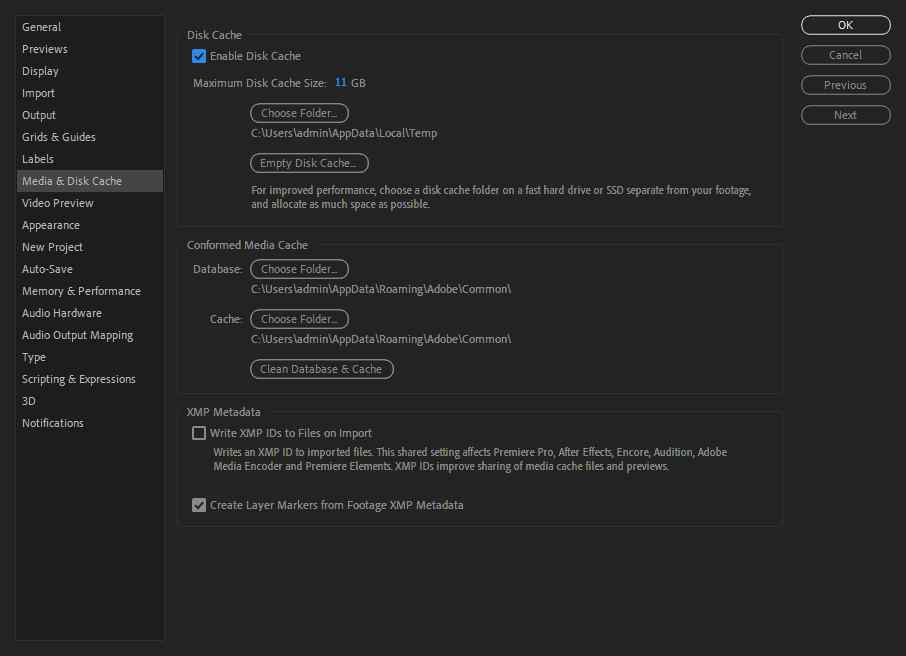Enable Disk Cache checkbox toggle
906x656 pixels.
pos(199,56)
